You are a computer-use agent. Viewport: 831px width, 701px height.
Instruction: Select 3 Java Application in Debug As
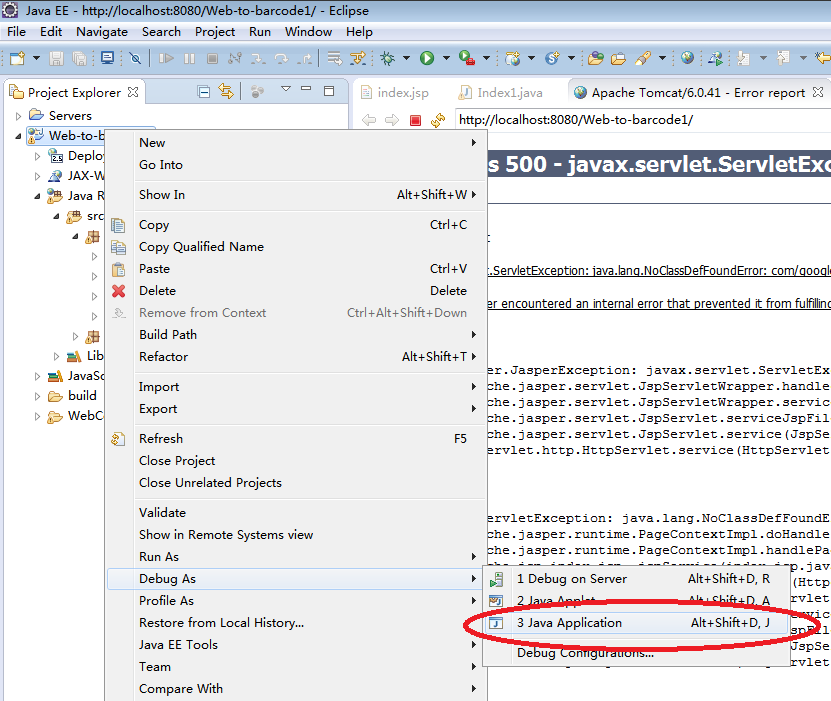[x=636, y=623]
